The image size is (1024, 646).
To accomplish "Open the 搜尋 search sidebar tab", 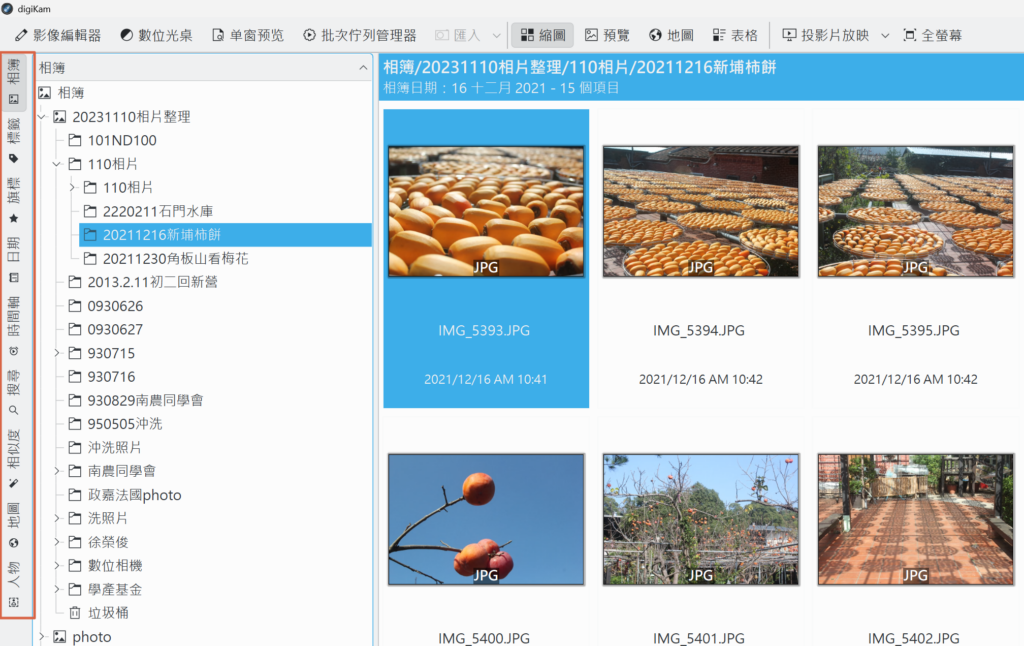I will click(14, 392).
